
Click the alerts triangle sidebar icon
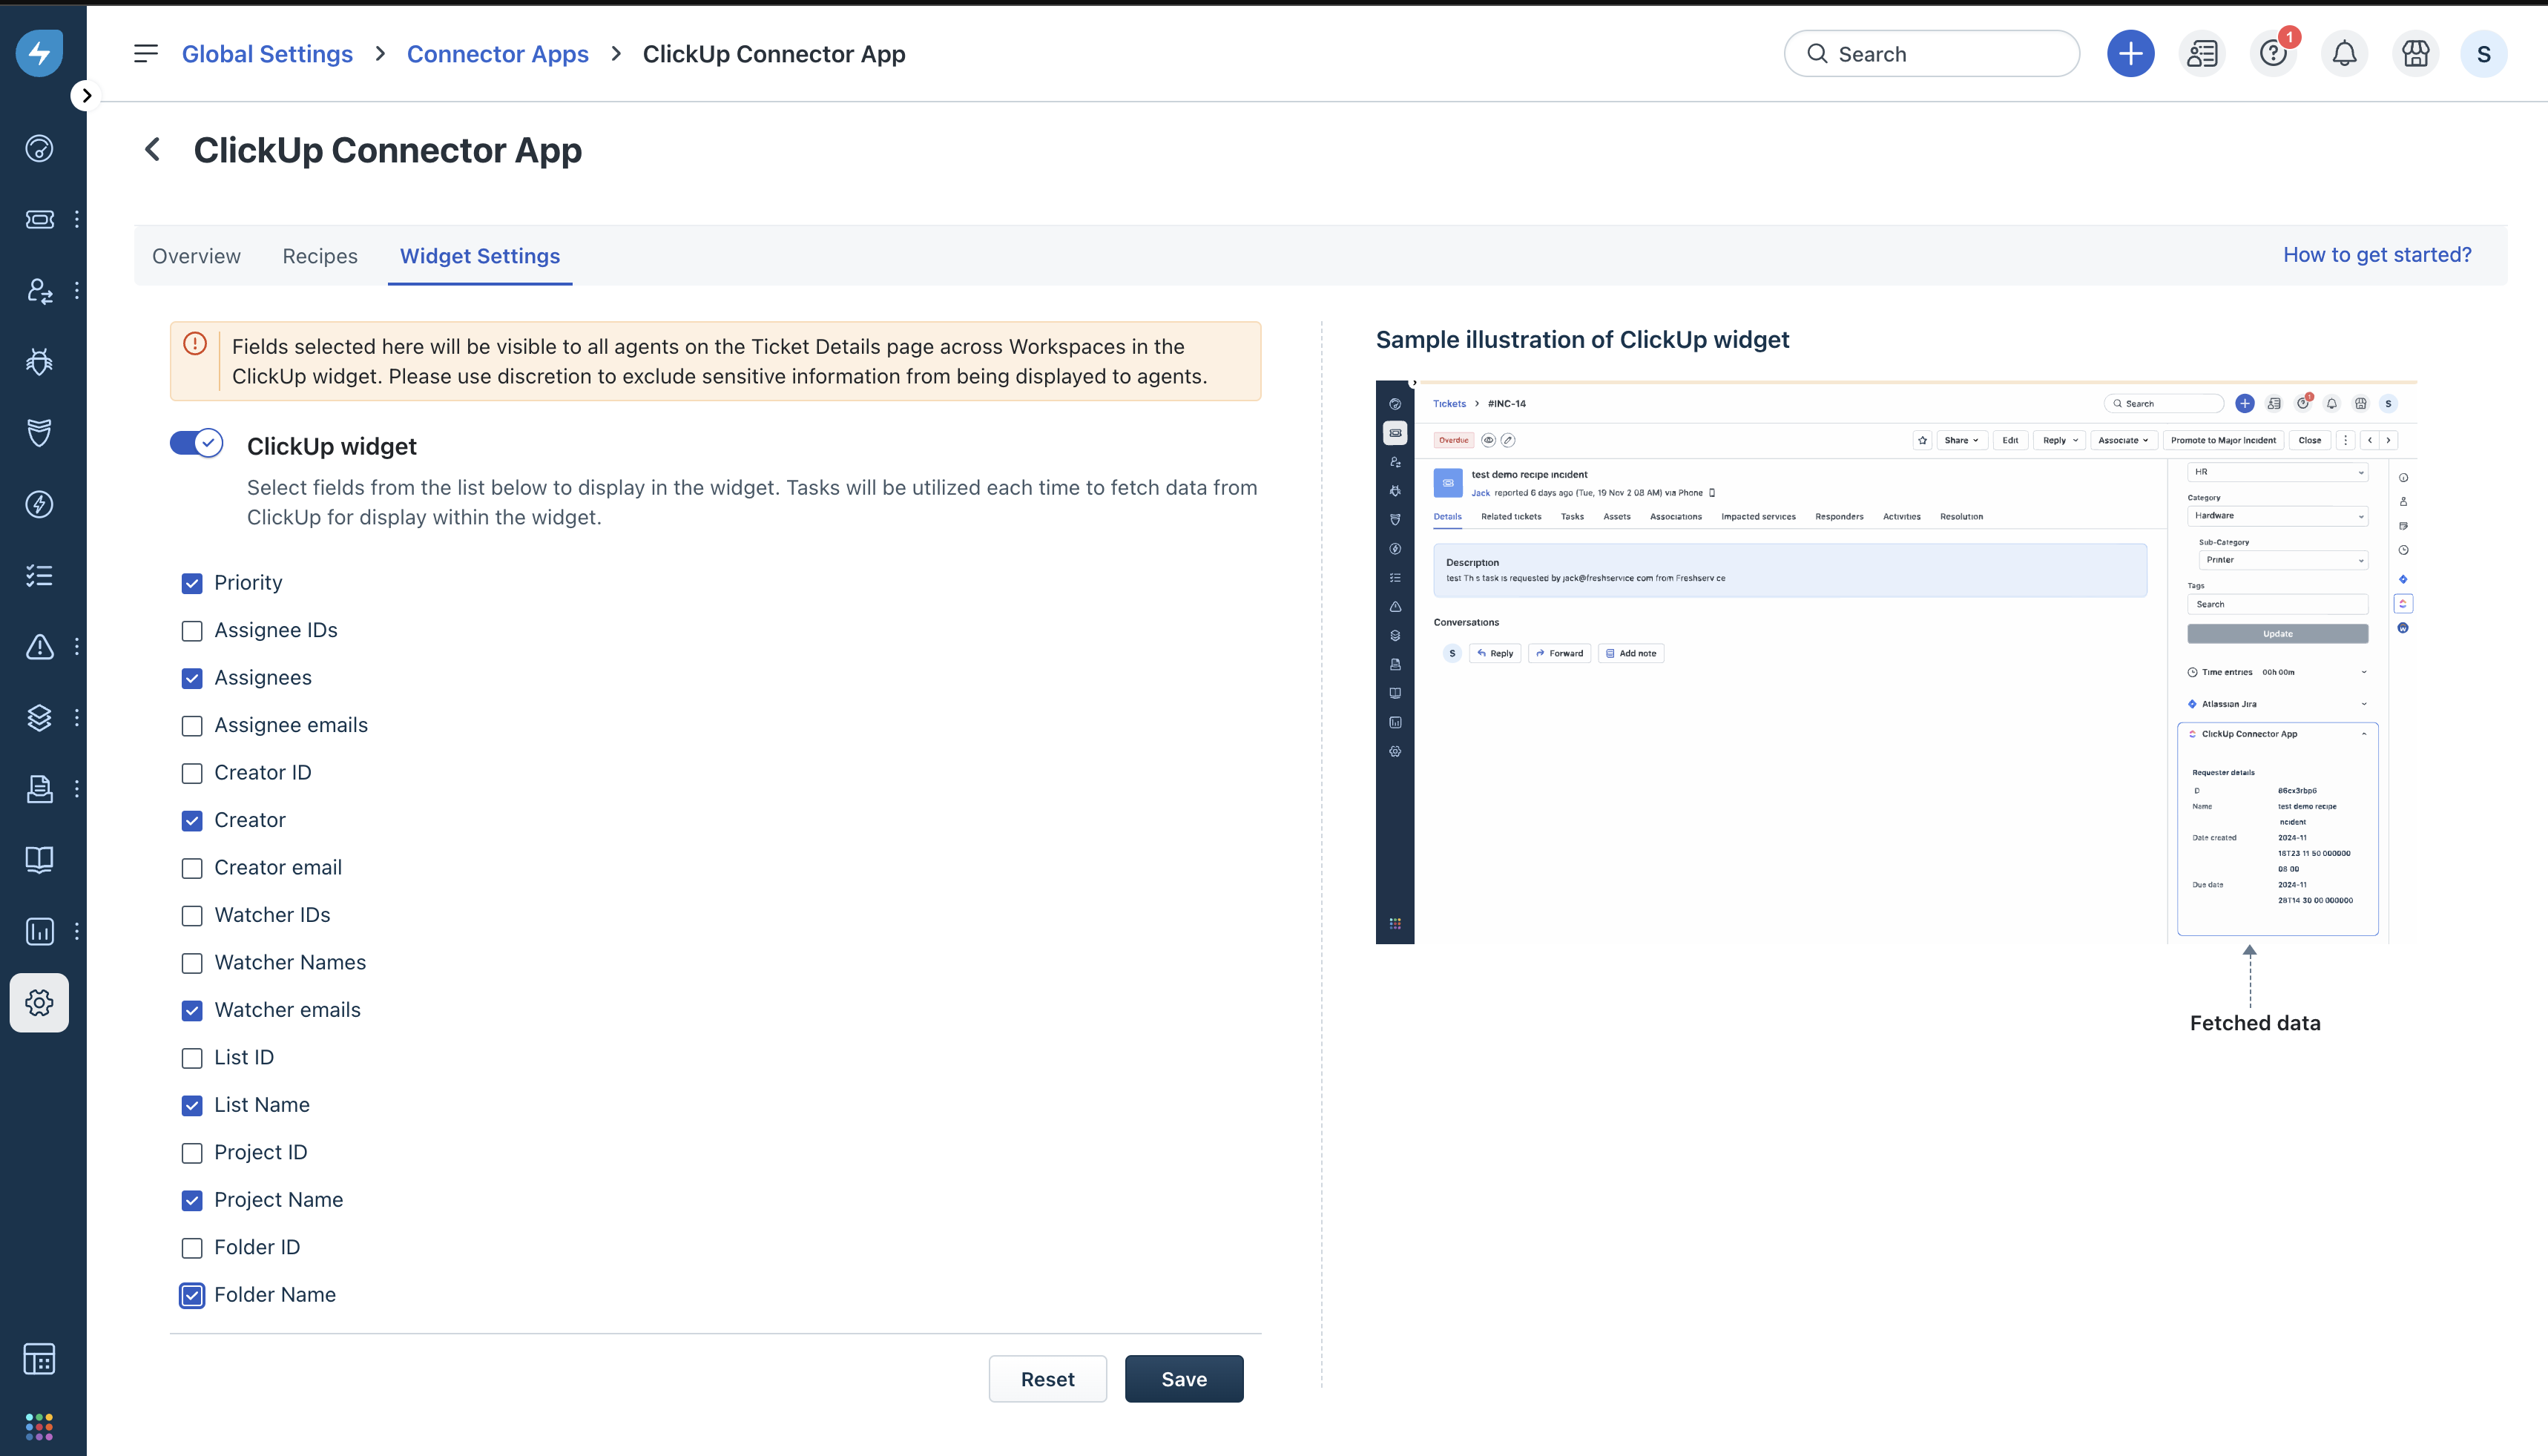pyautogui.click(x=39, y=646)
